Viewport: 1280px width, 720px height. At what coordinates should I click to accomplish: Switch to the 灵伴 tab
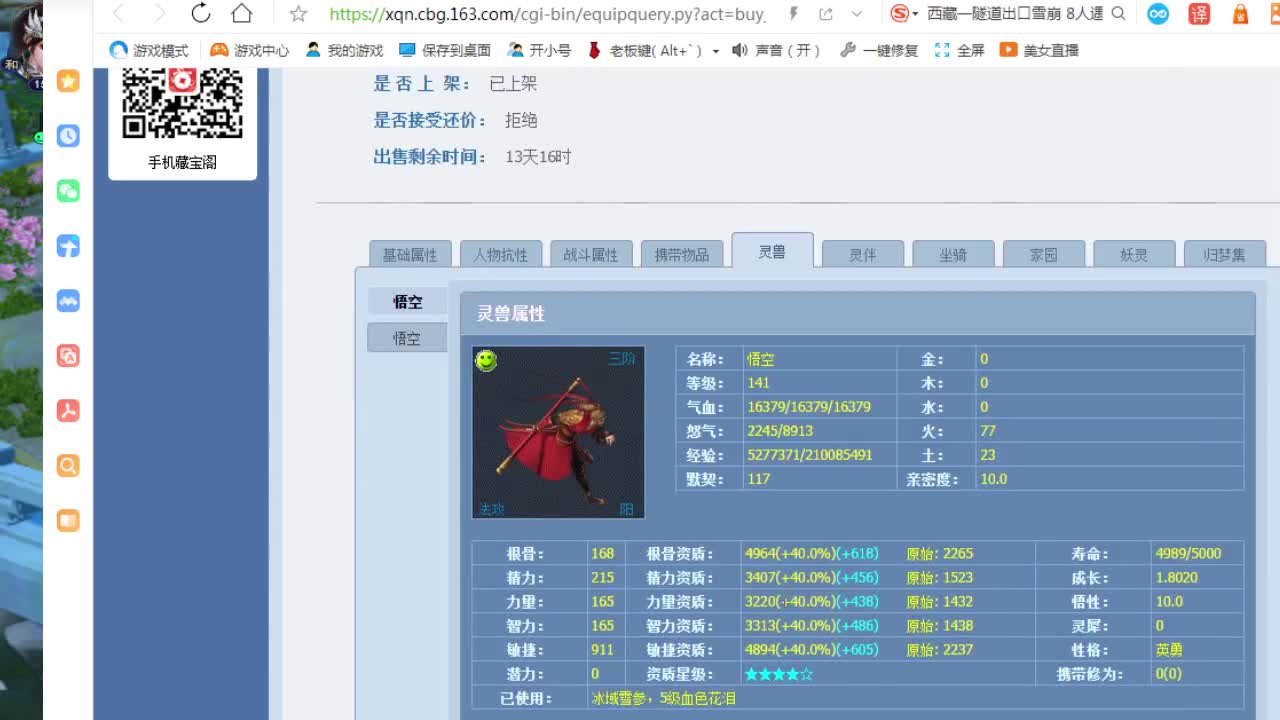click(x=863, y=255)
